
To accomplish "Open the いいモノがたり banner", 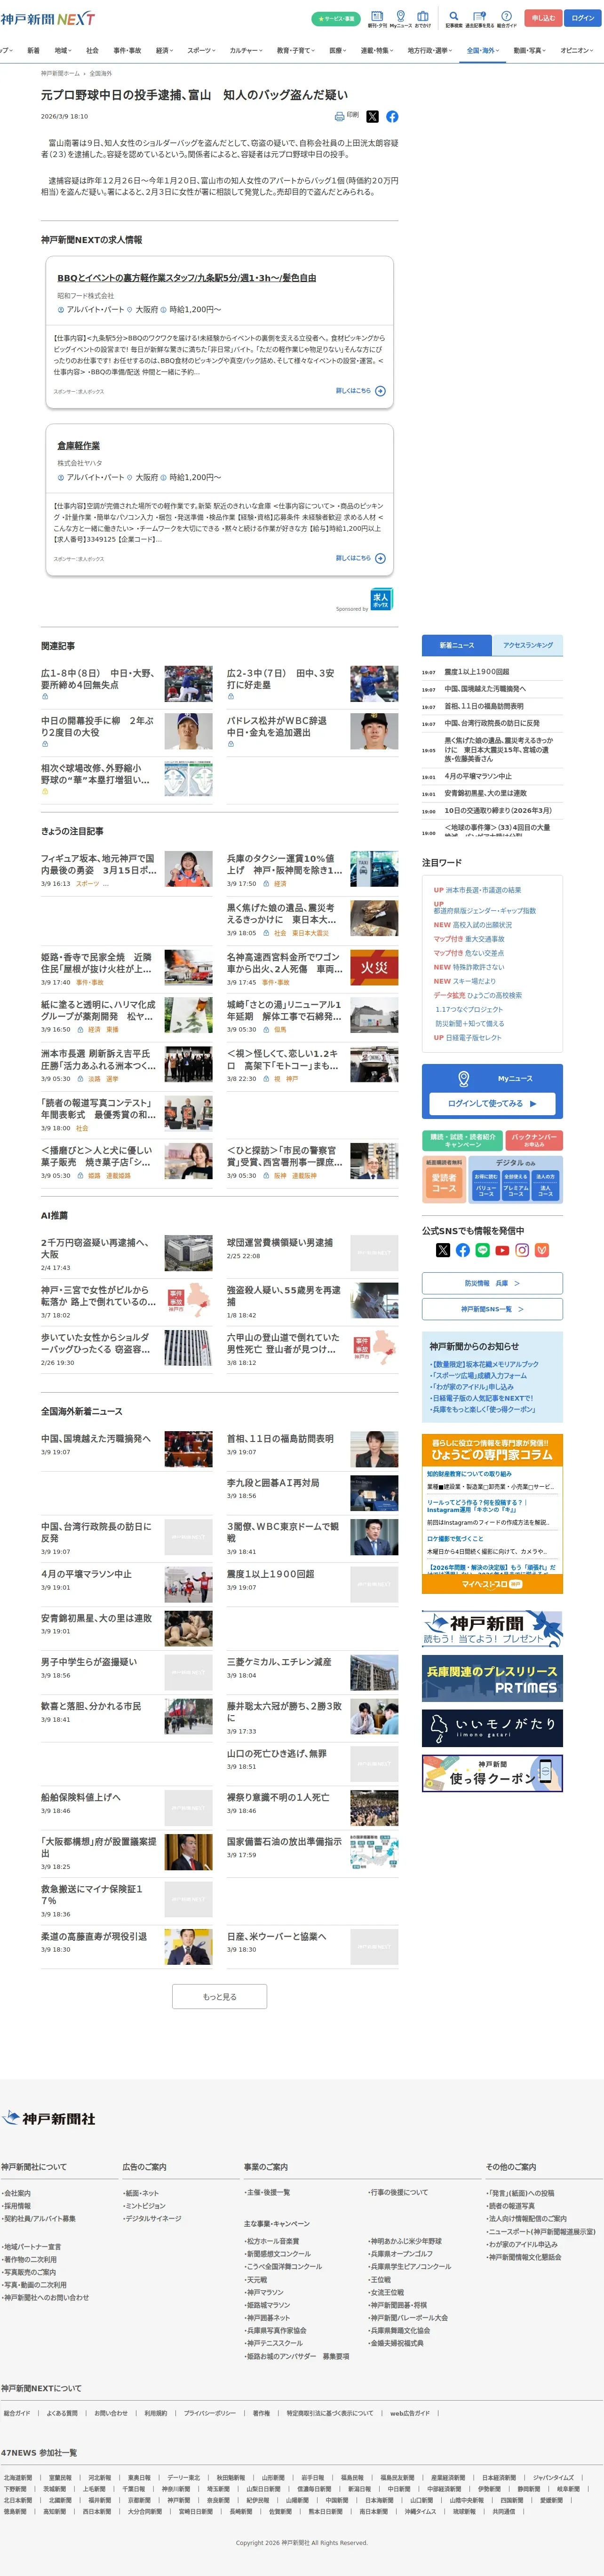I will [492, 1728].
